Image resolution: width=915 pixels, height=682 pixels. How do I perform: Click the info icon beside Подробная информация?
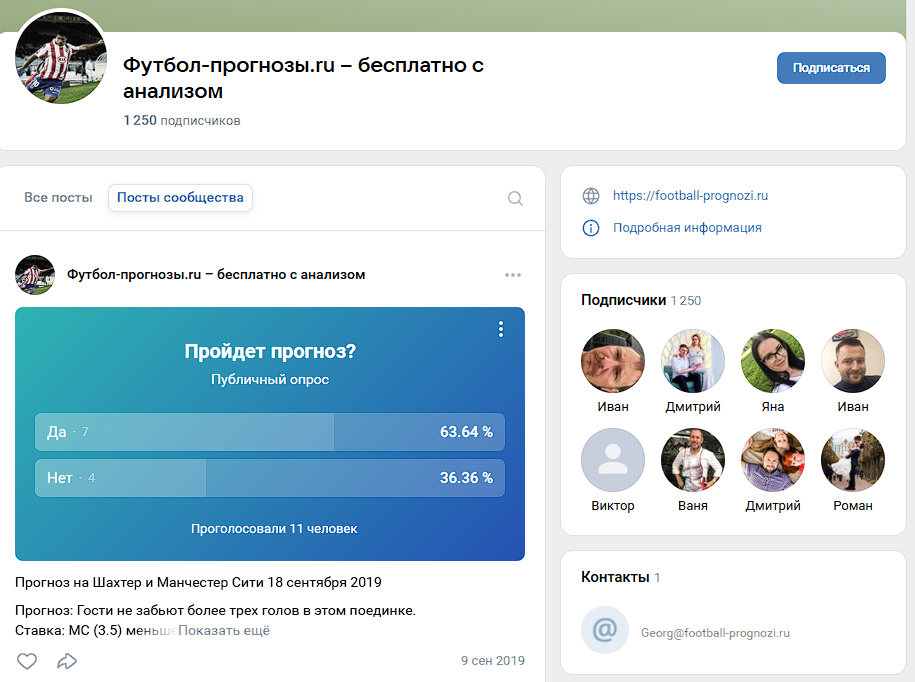pyautogui.click(x=591, y=229)
